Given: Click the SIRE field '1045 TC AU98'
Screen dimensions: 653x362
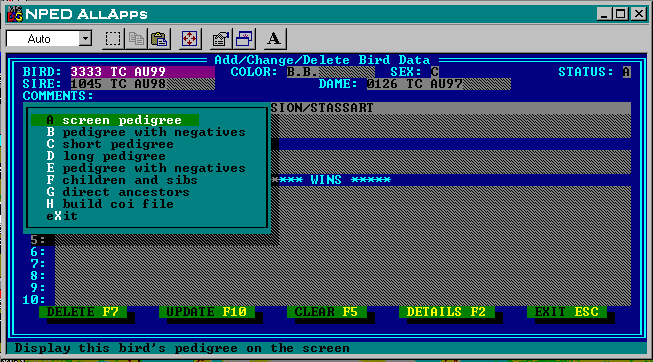Looking at the screenshot, I should pyautogui.click(x=142, y=84).
